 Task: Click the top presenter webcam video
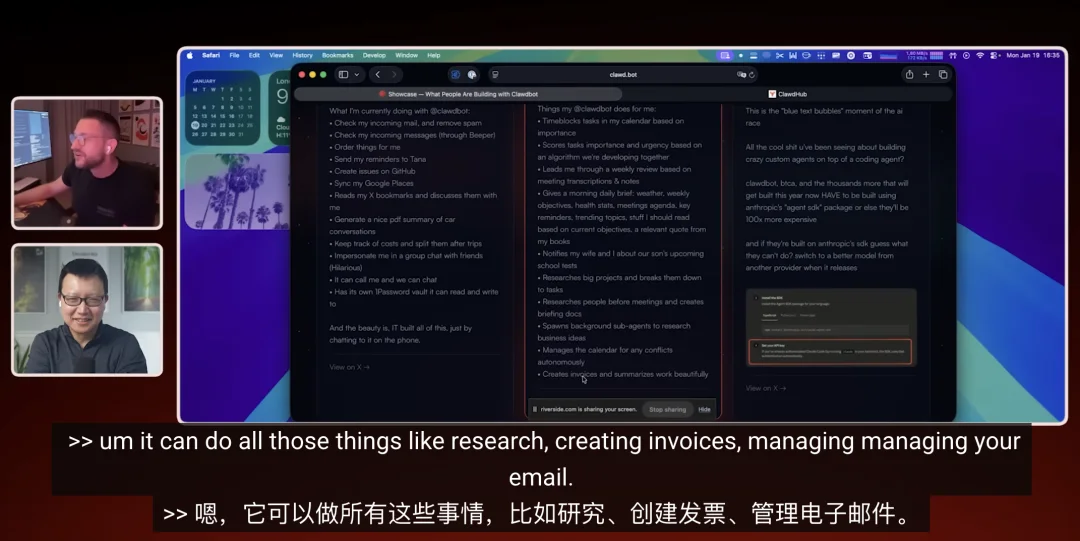pyautogui.click(x=87, y=163)
